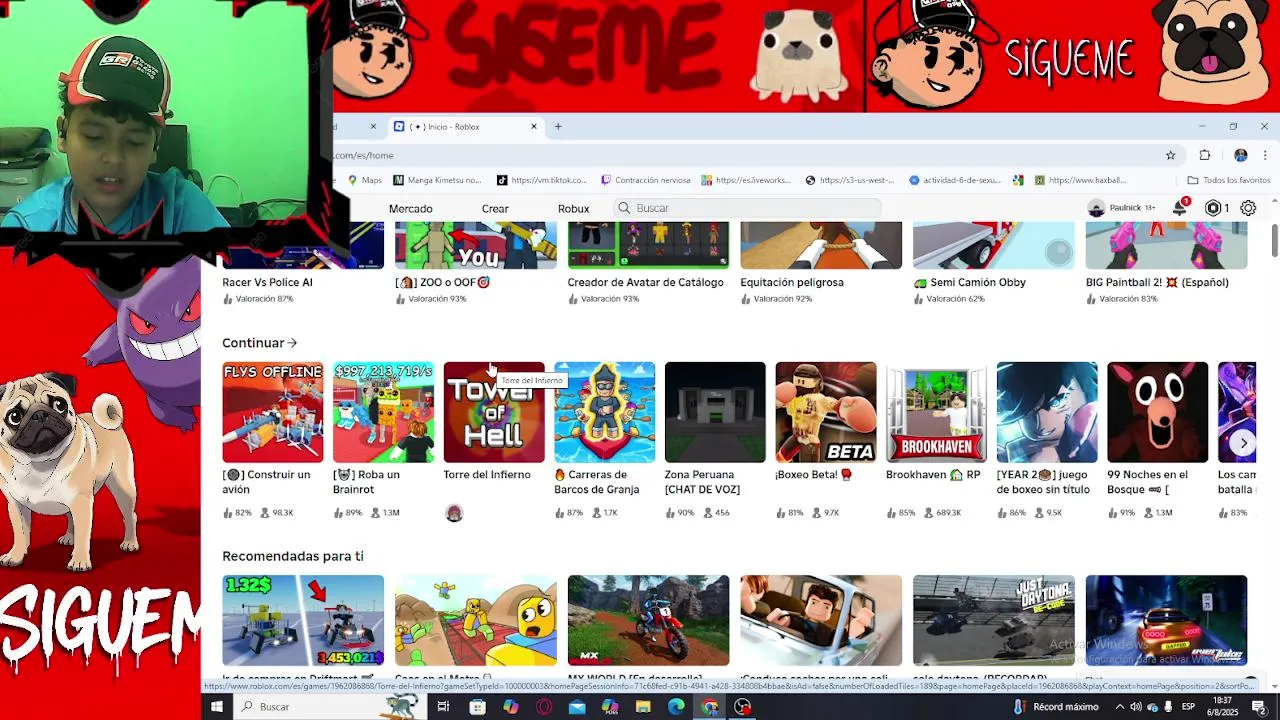Open Crear in Roblox navigation

click(495, 208)
